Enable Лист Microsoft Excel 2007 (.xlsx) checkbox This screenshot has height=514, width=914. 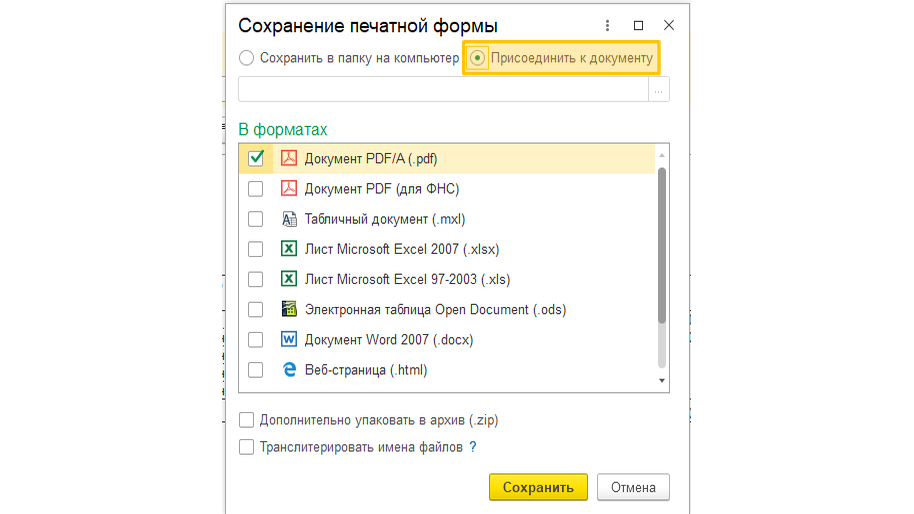click(255, 249)
